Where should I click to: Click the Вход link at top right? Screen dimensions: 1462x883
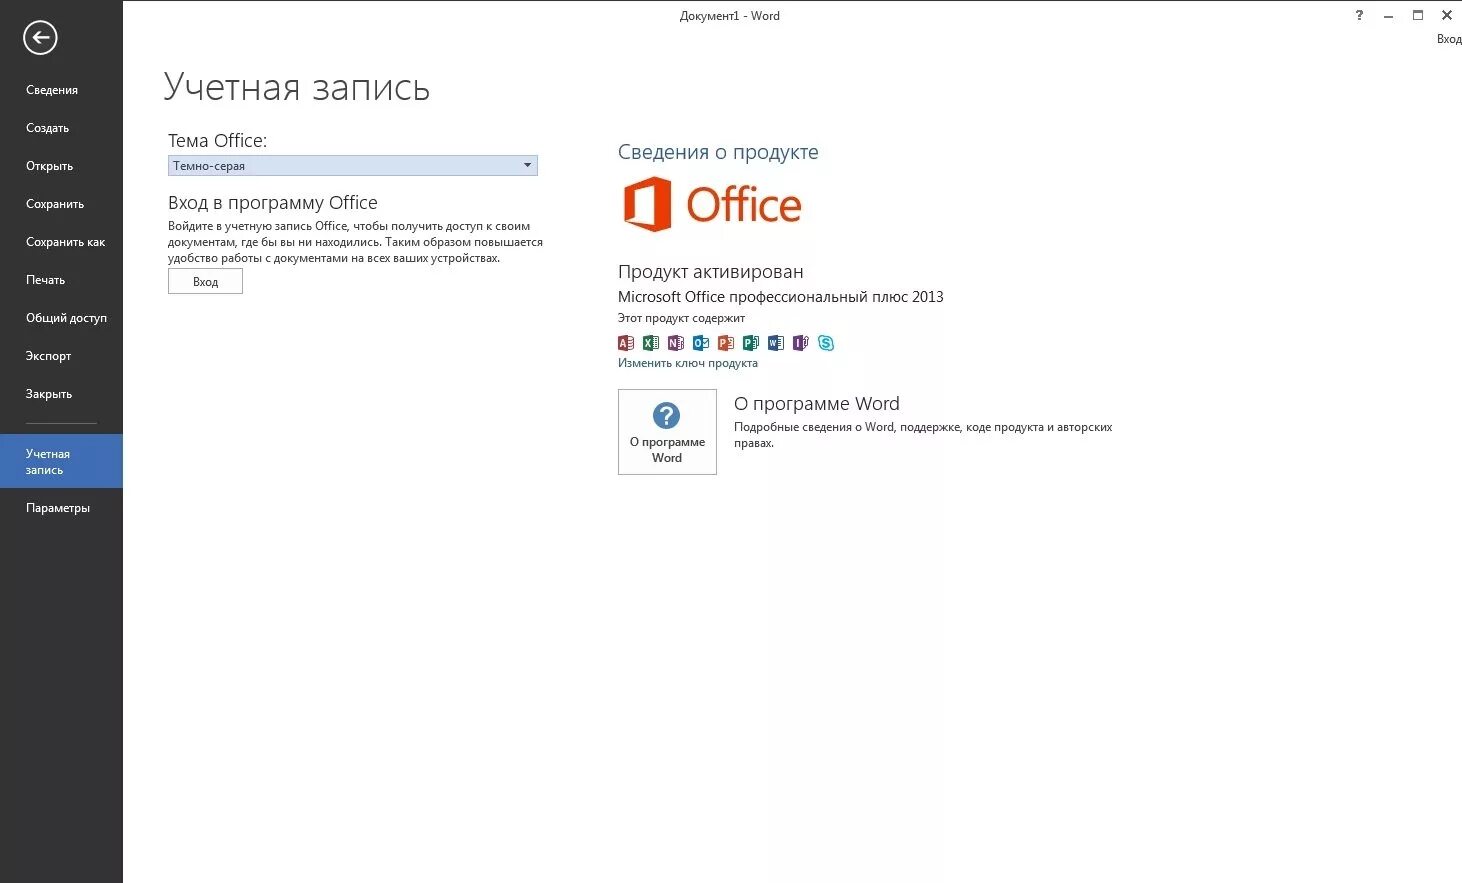tap(1449, 39)
